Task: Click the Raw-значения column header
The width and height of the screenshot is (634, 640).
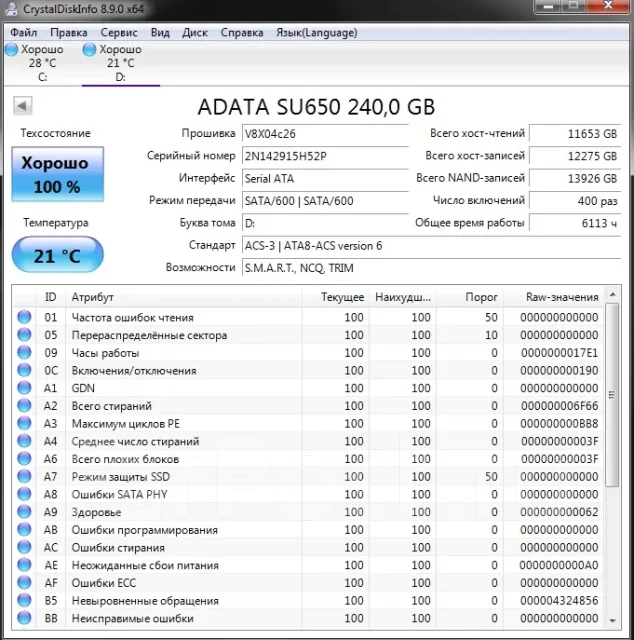Action: click(554, 297)
